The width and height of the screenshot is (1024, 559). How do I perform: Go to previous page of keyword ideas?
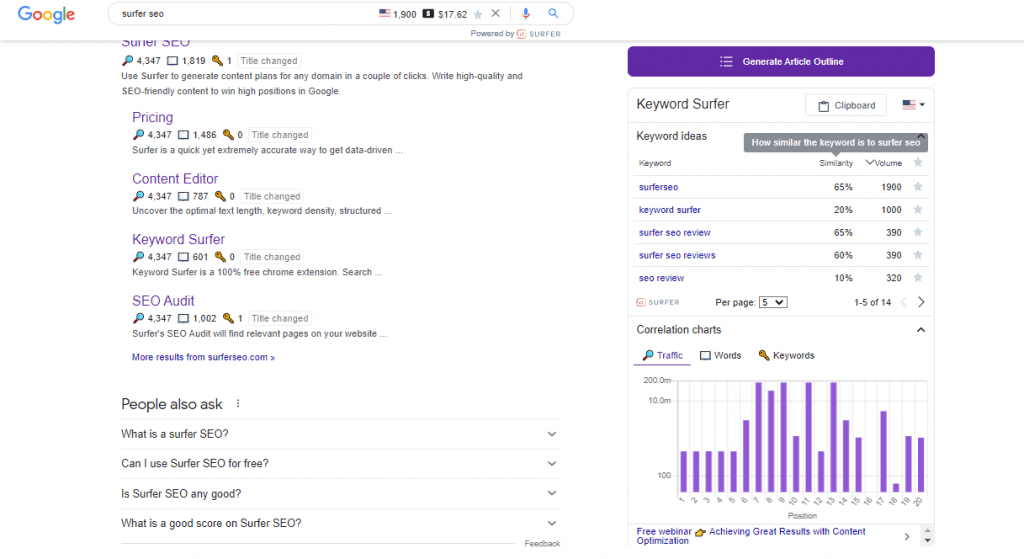[904, 302]
